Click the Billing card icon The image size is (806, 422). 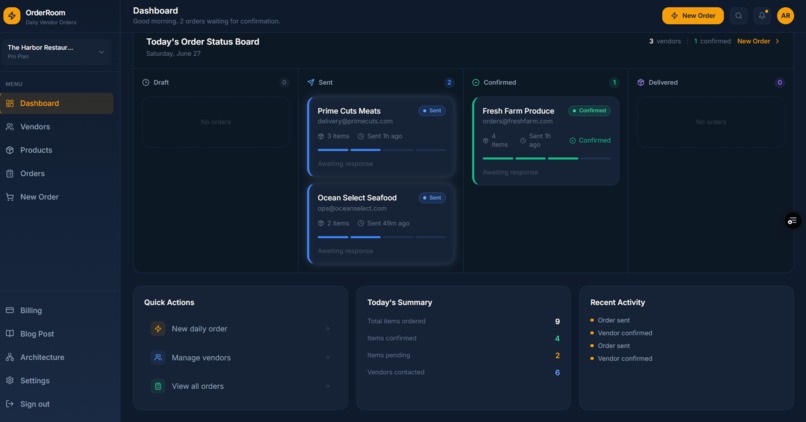point(10,310)
